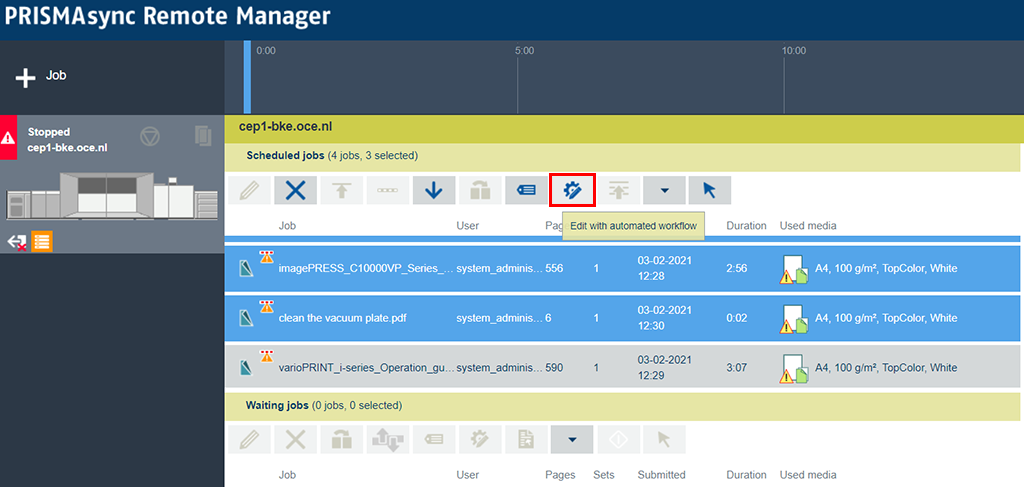Delete selected scheduled jobs with X icon
The height and width of the screenshot is (487, 1024).
[296, 191]
